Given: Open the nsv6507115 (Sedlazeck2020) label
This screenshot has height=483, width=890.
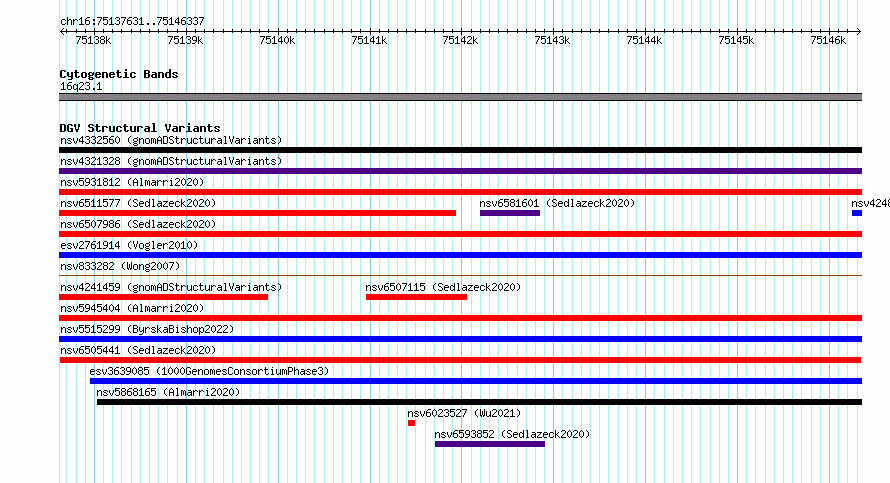Looking at the screenshot, I should (x=443, y=287).
